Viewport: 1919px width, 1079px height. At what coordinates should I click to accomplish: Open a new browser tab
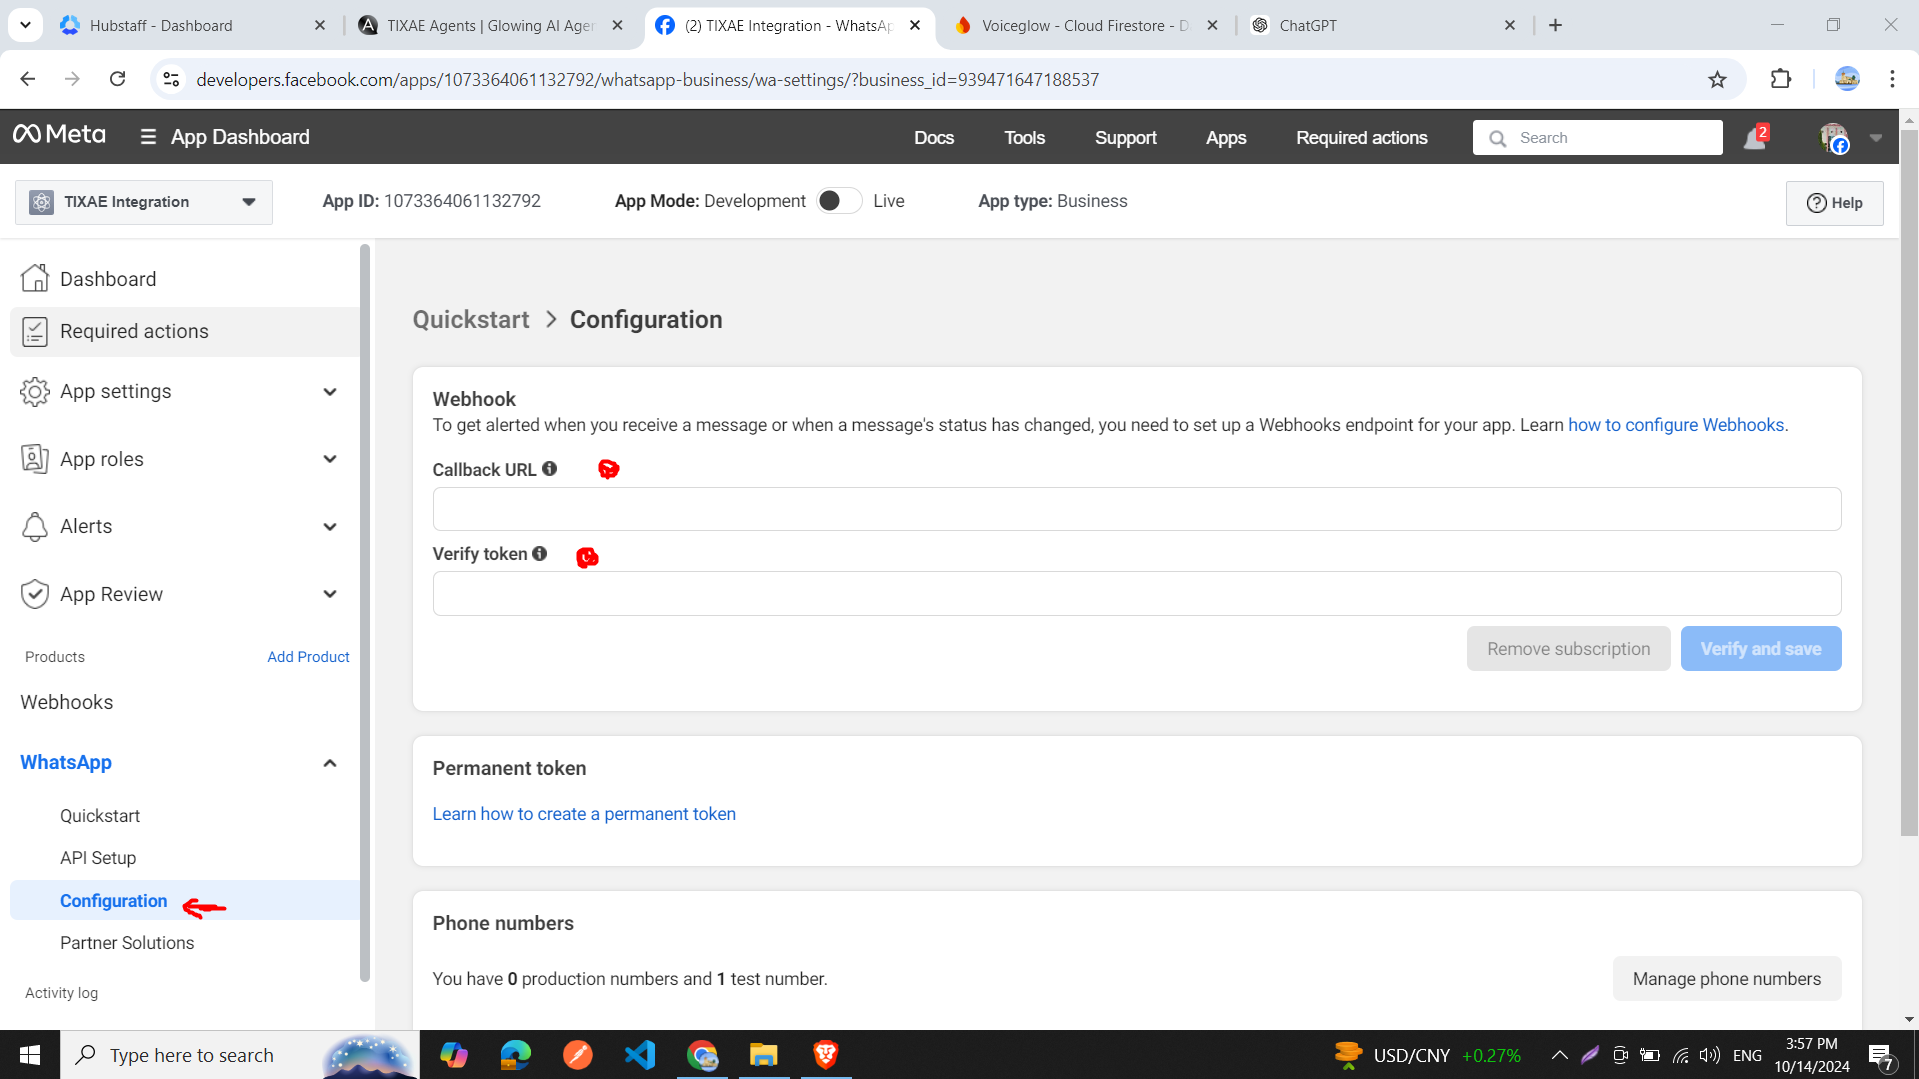[x=1555, y=25]
